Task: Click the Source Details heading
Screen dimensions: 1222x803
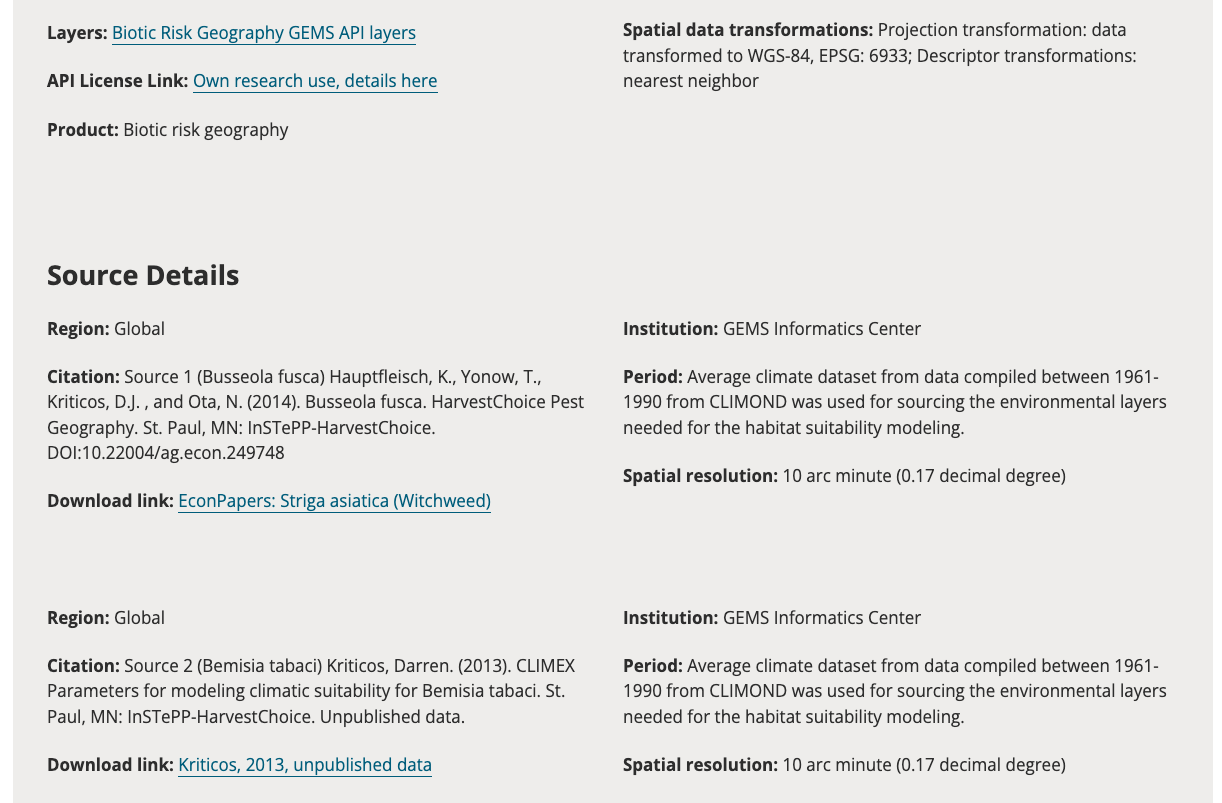Action: (x=143, y=276)
